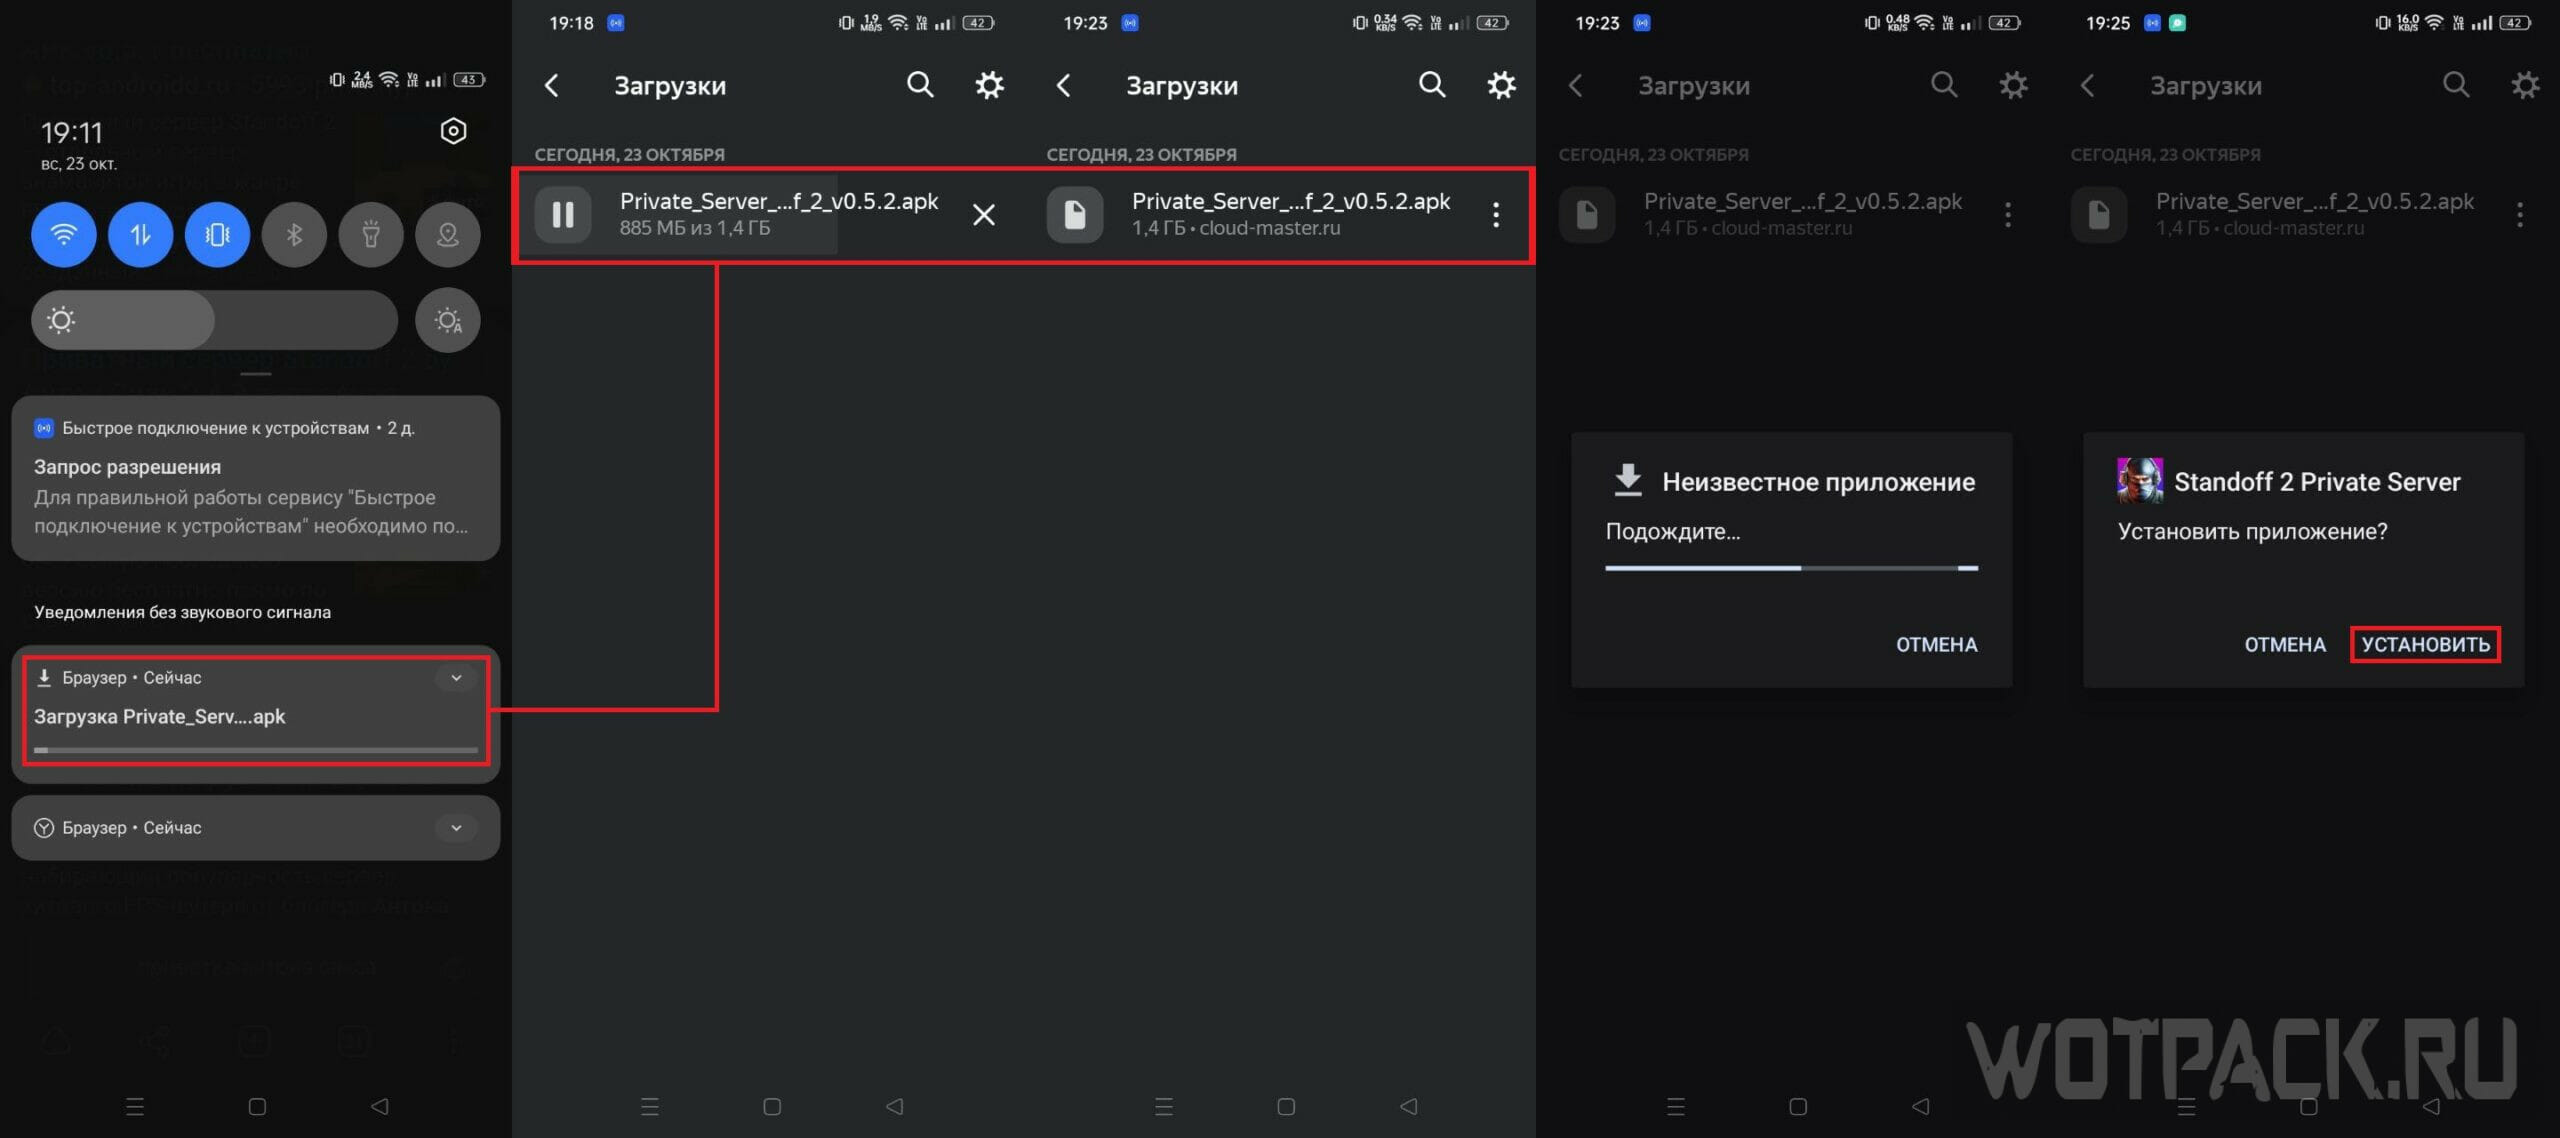Pause the Private_Server apk download
The height and width of the screenshot is (1138, 2560).
point(563,214)
